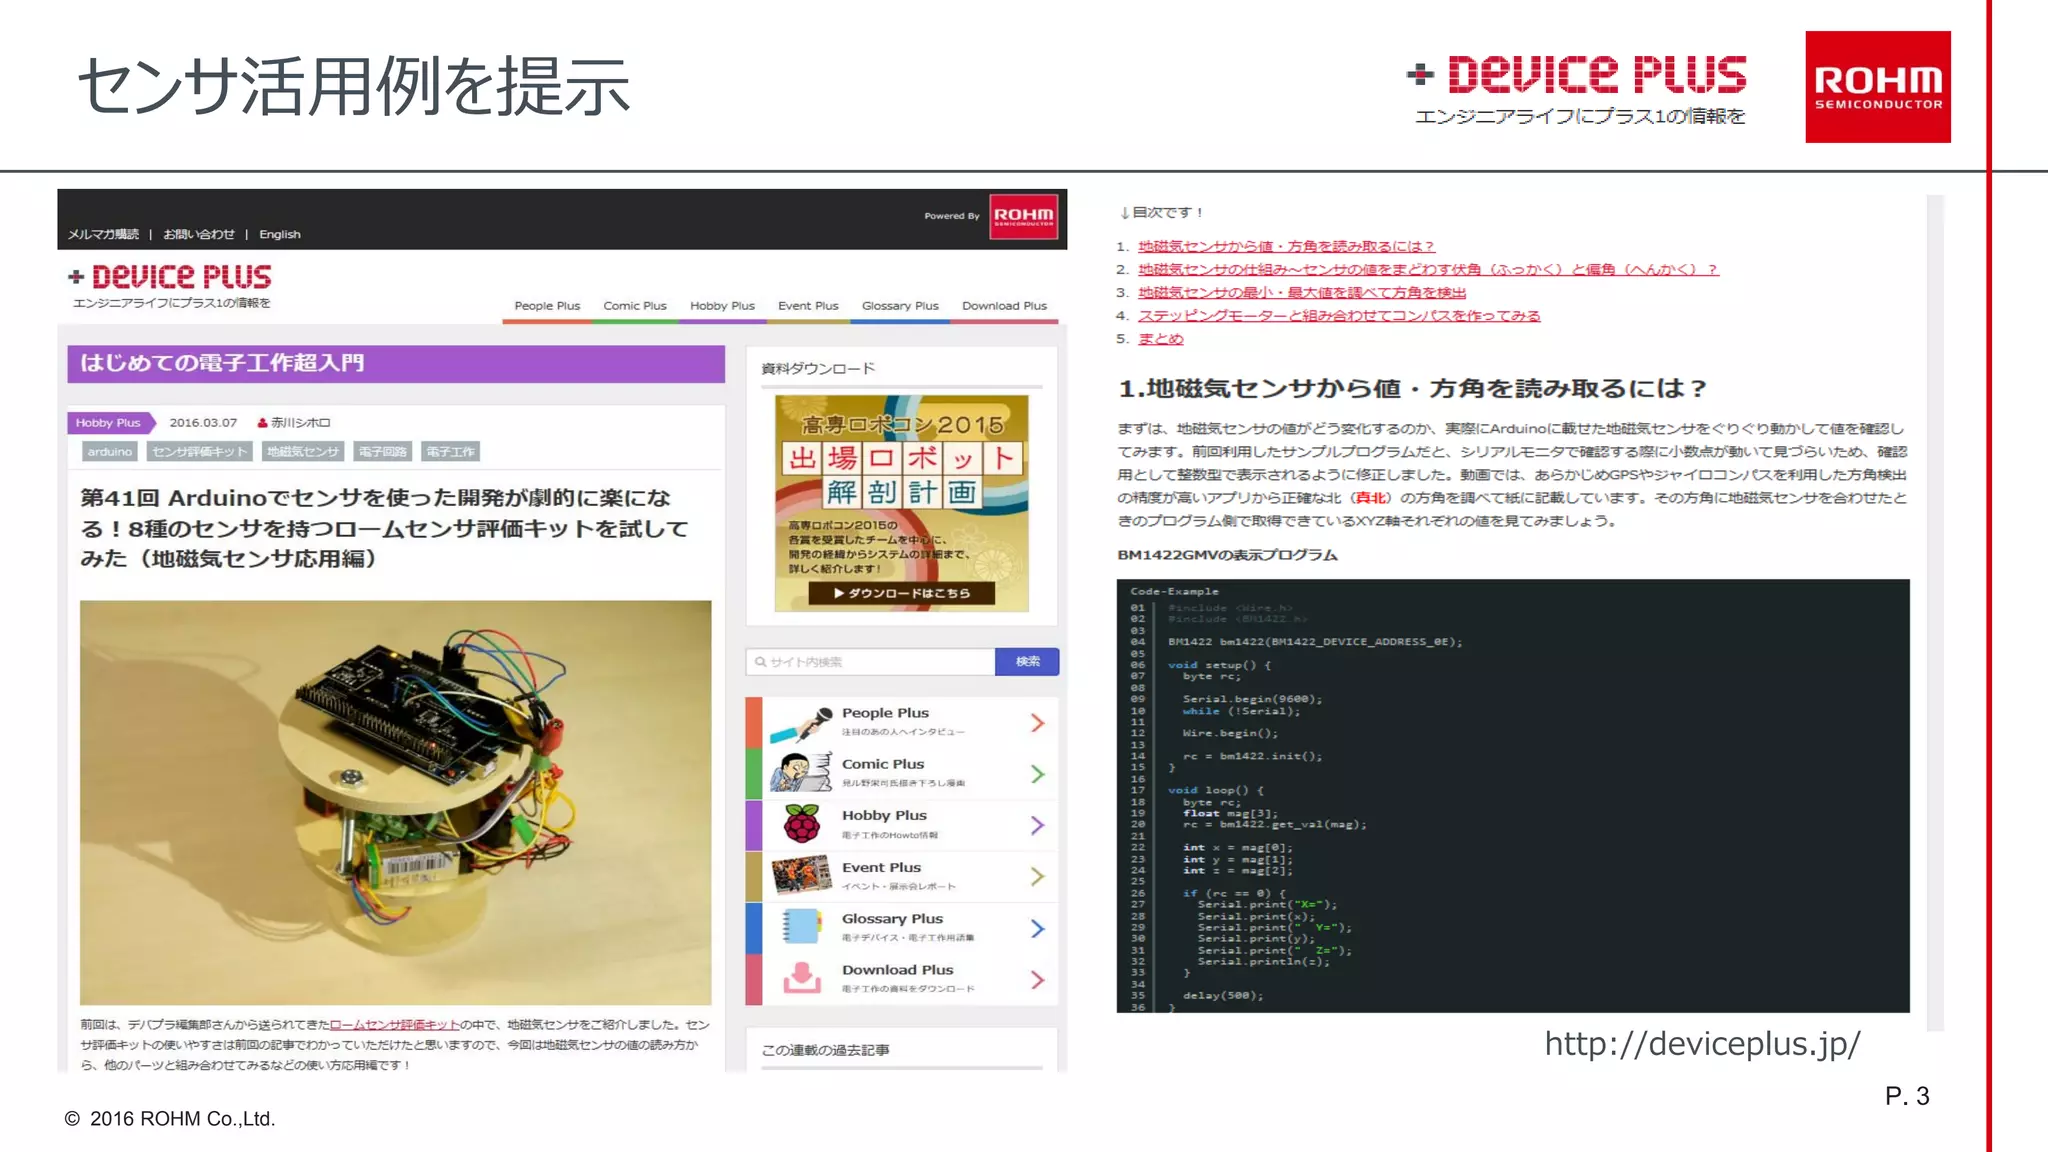The image size is (2048, 1152).
Task: Click the サイト内検索 search field
Action: [870, 662]
